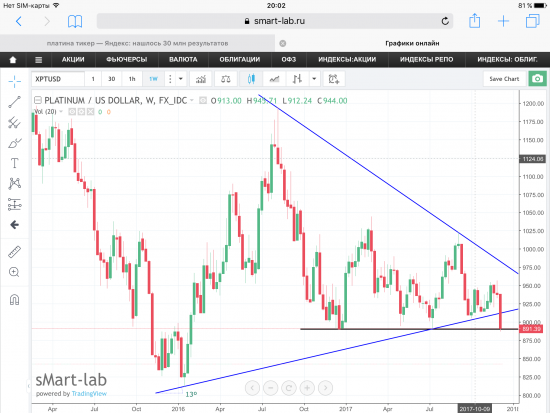Switch to bars chart style

tap(297, 79)
